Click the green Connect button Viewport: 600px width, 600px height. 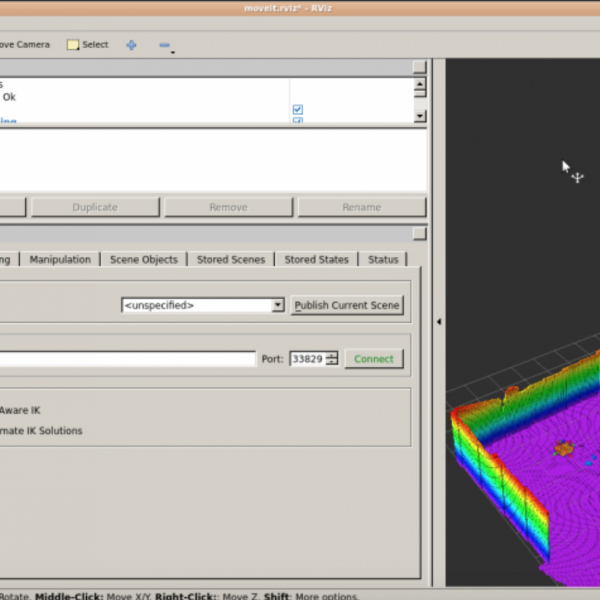[373, 358]
